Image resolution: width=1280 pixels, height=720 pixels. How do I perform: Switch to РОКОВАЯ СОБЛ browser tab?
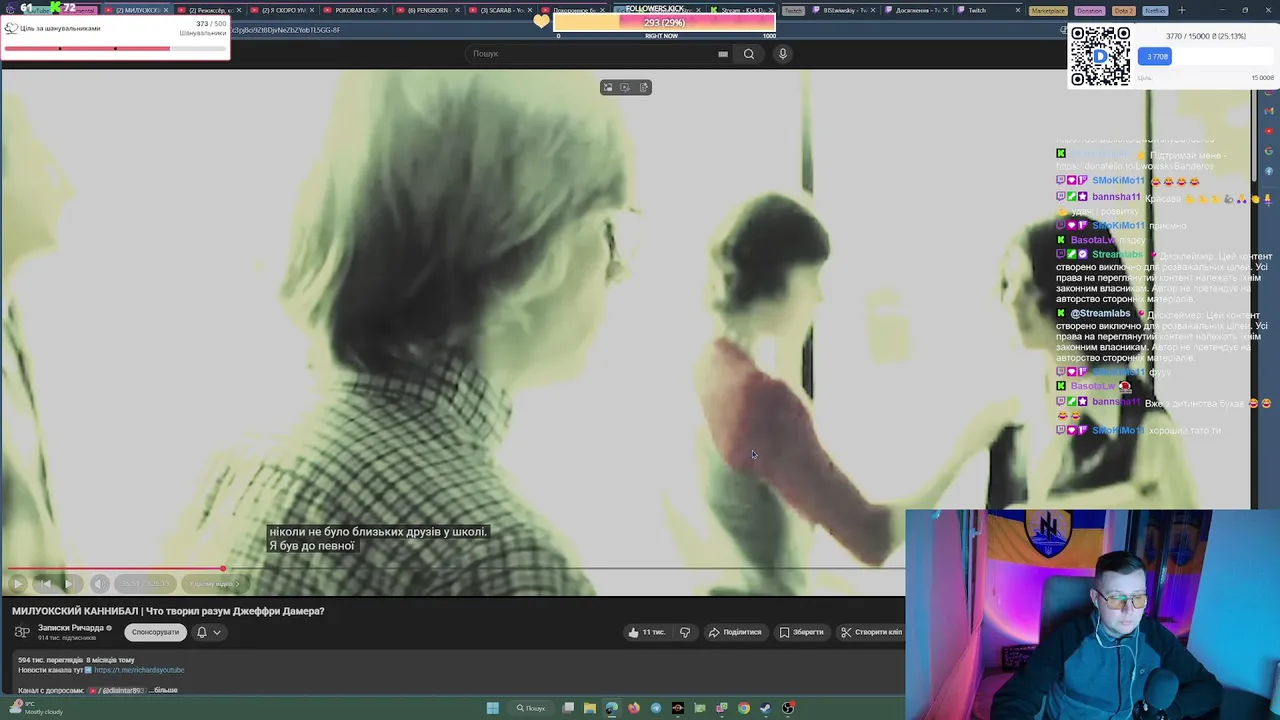pos(354,10)
